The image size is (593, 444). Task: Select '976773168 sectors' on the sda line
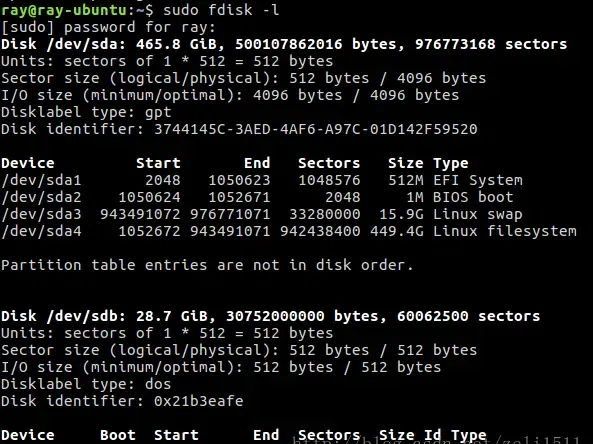pyautogui.click(x=491, y=44)
